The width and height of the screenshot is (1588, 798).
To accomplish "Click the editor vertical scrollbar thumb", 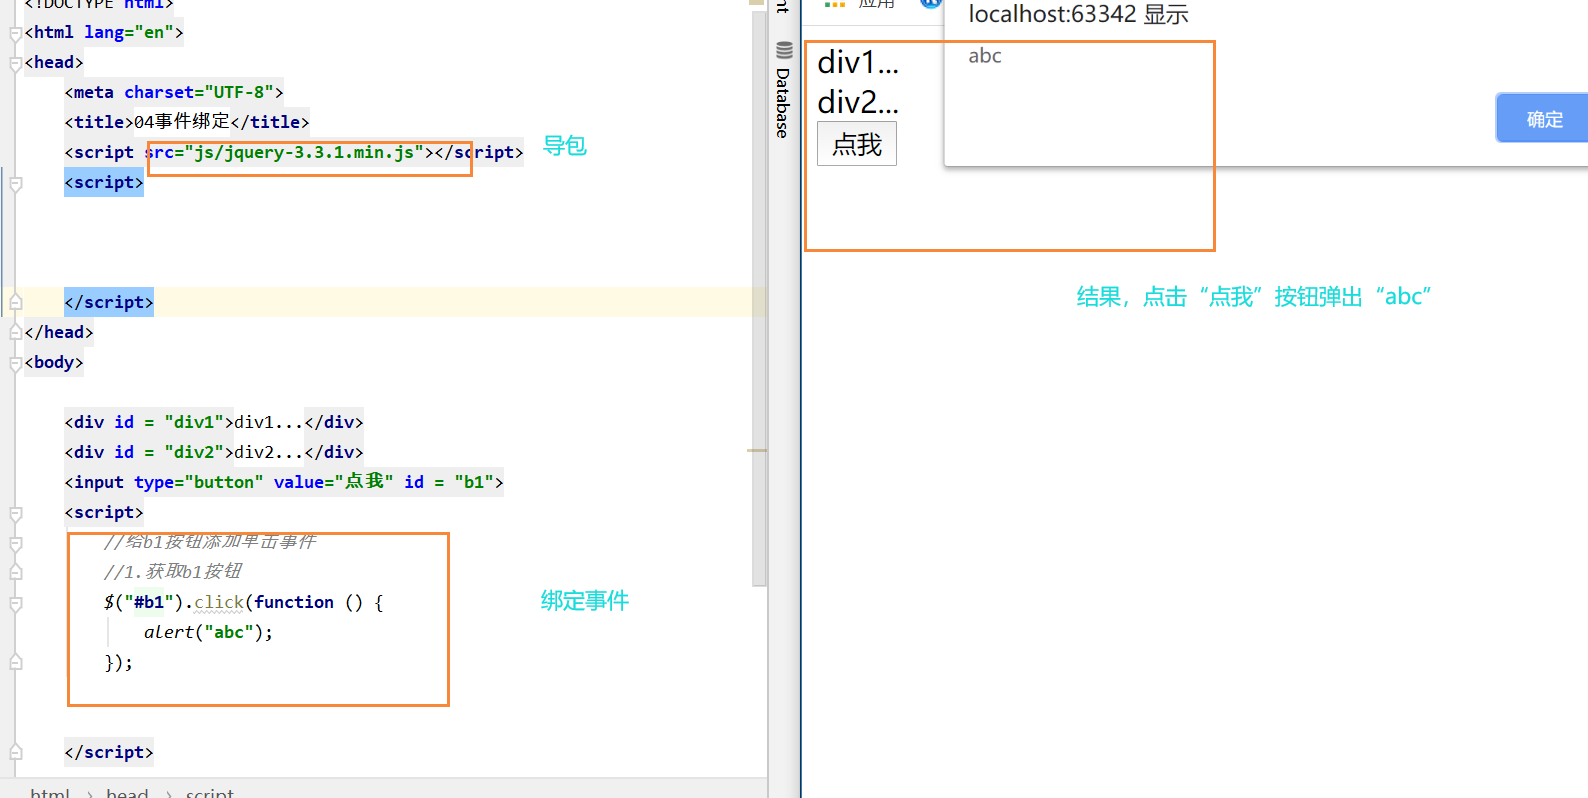I will pos(759,300).
